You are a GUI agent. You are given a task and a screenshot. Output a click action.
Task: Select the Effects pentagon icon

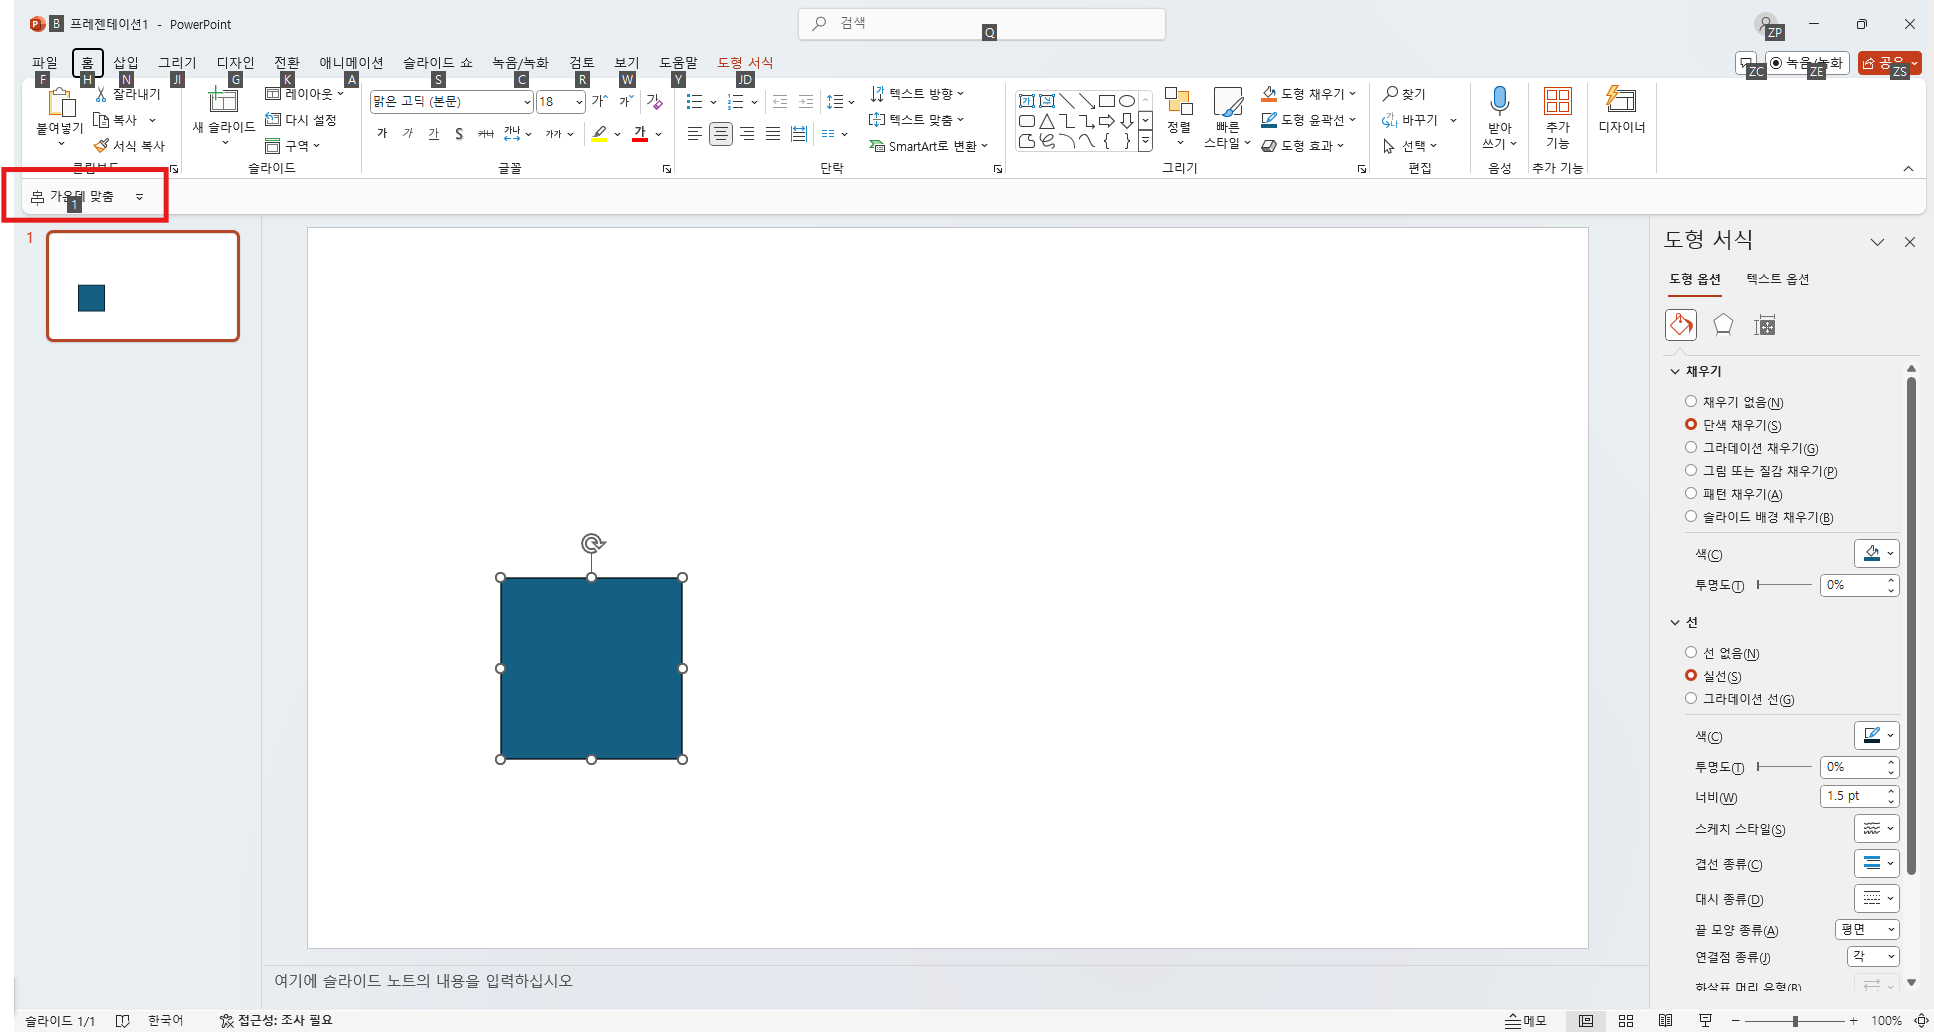[1723, 325]
